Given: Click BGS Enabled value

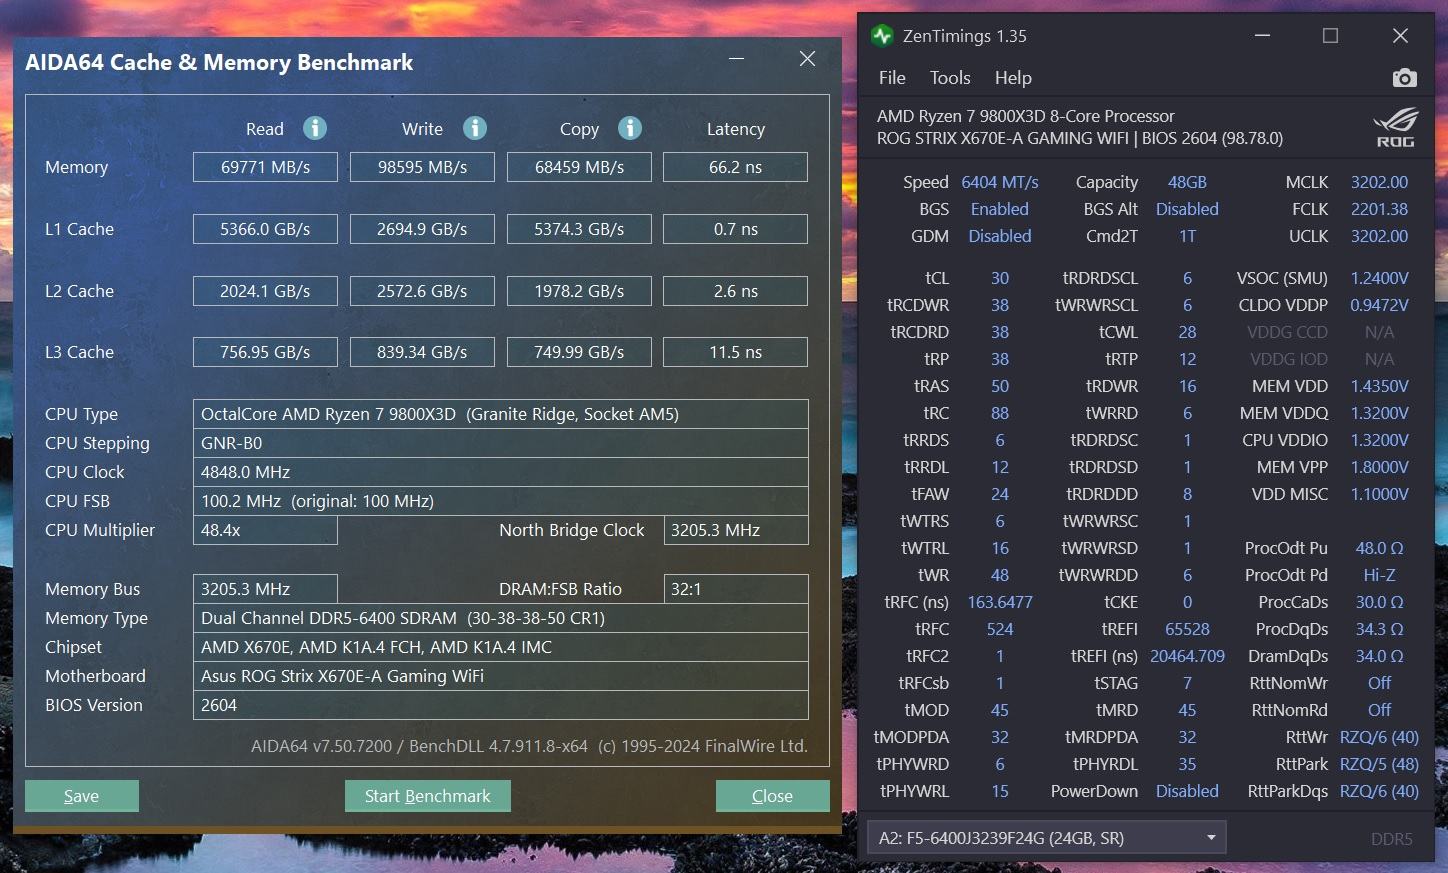Looking at the screenshot, I should [1000, 209].
